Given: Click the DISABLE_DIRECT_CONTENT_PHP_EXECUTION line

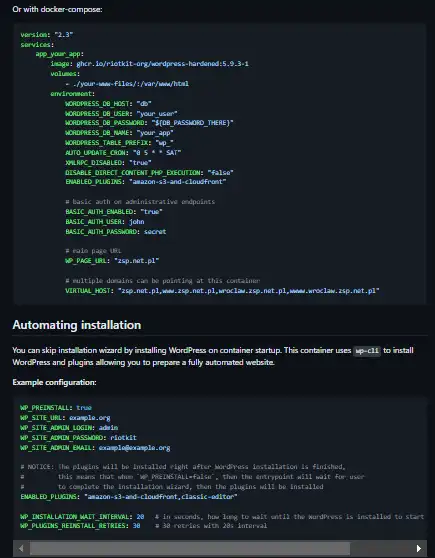Looking at the screenshot, I should [149, 173].
